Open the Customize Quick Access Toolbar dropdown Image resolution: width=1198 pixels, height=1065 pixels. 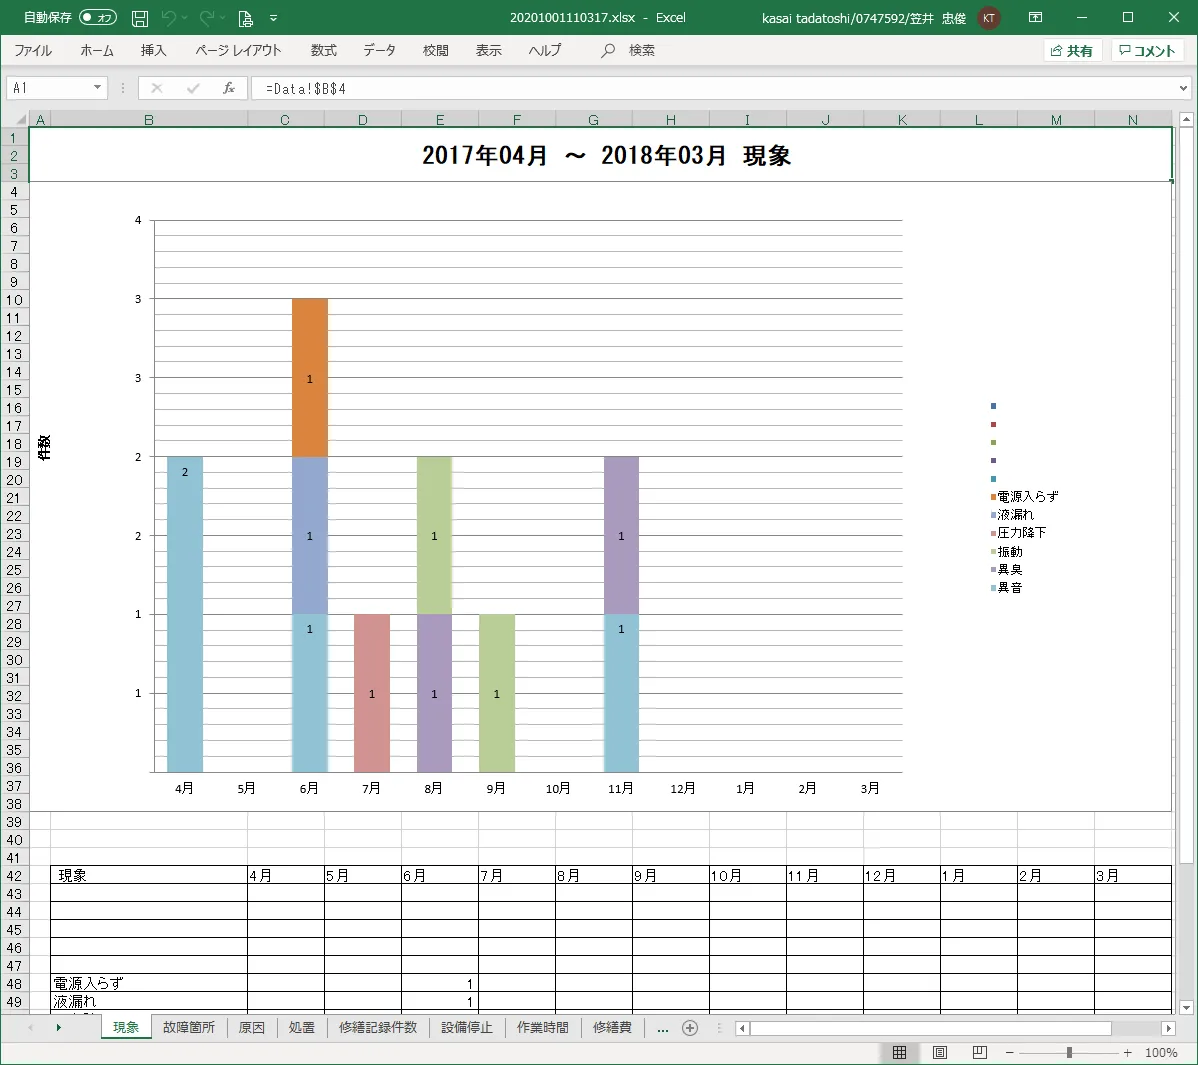coord(274,18)
